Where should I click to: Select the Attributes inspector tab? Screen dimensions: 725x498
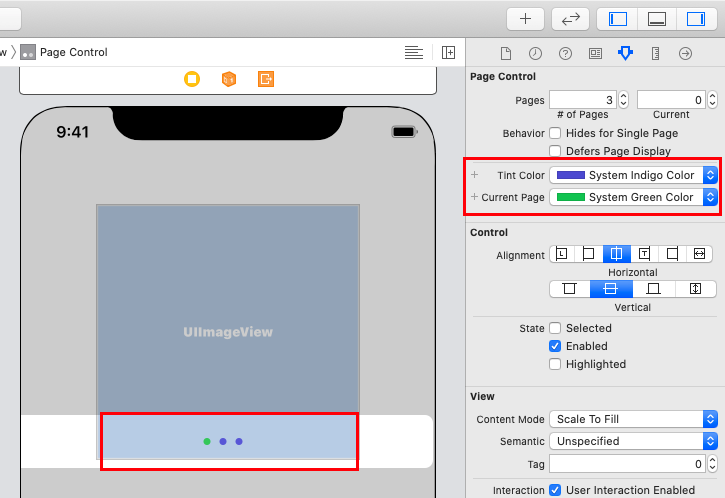click(x=625, y=53)
